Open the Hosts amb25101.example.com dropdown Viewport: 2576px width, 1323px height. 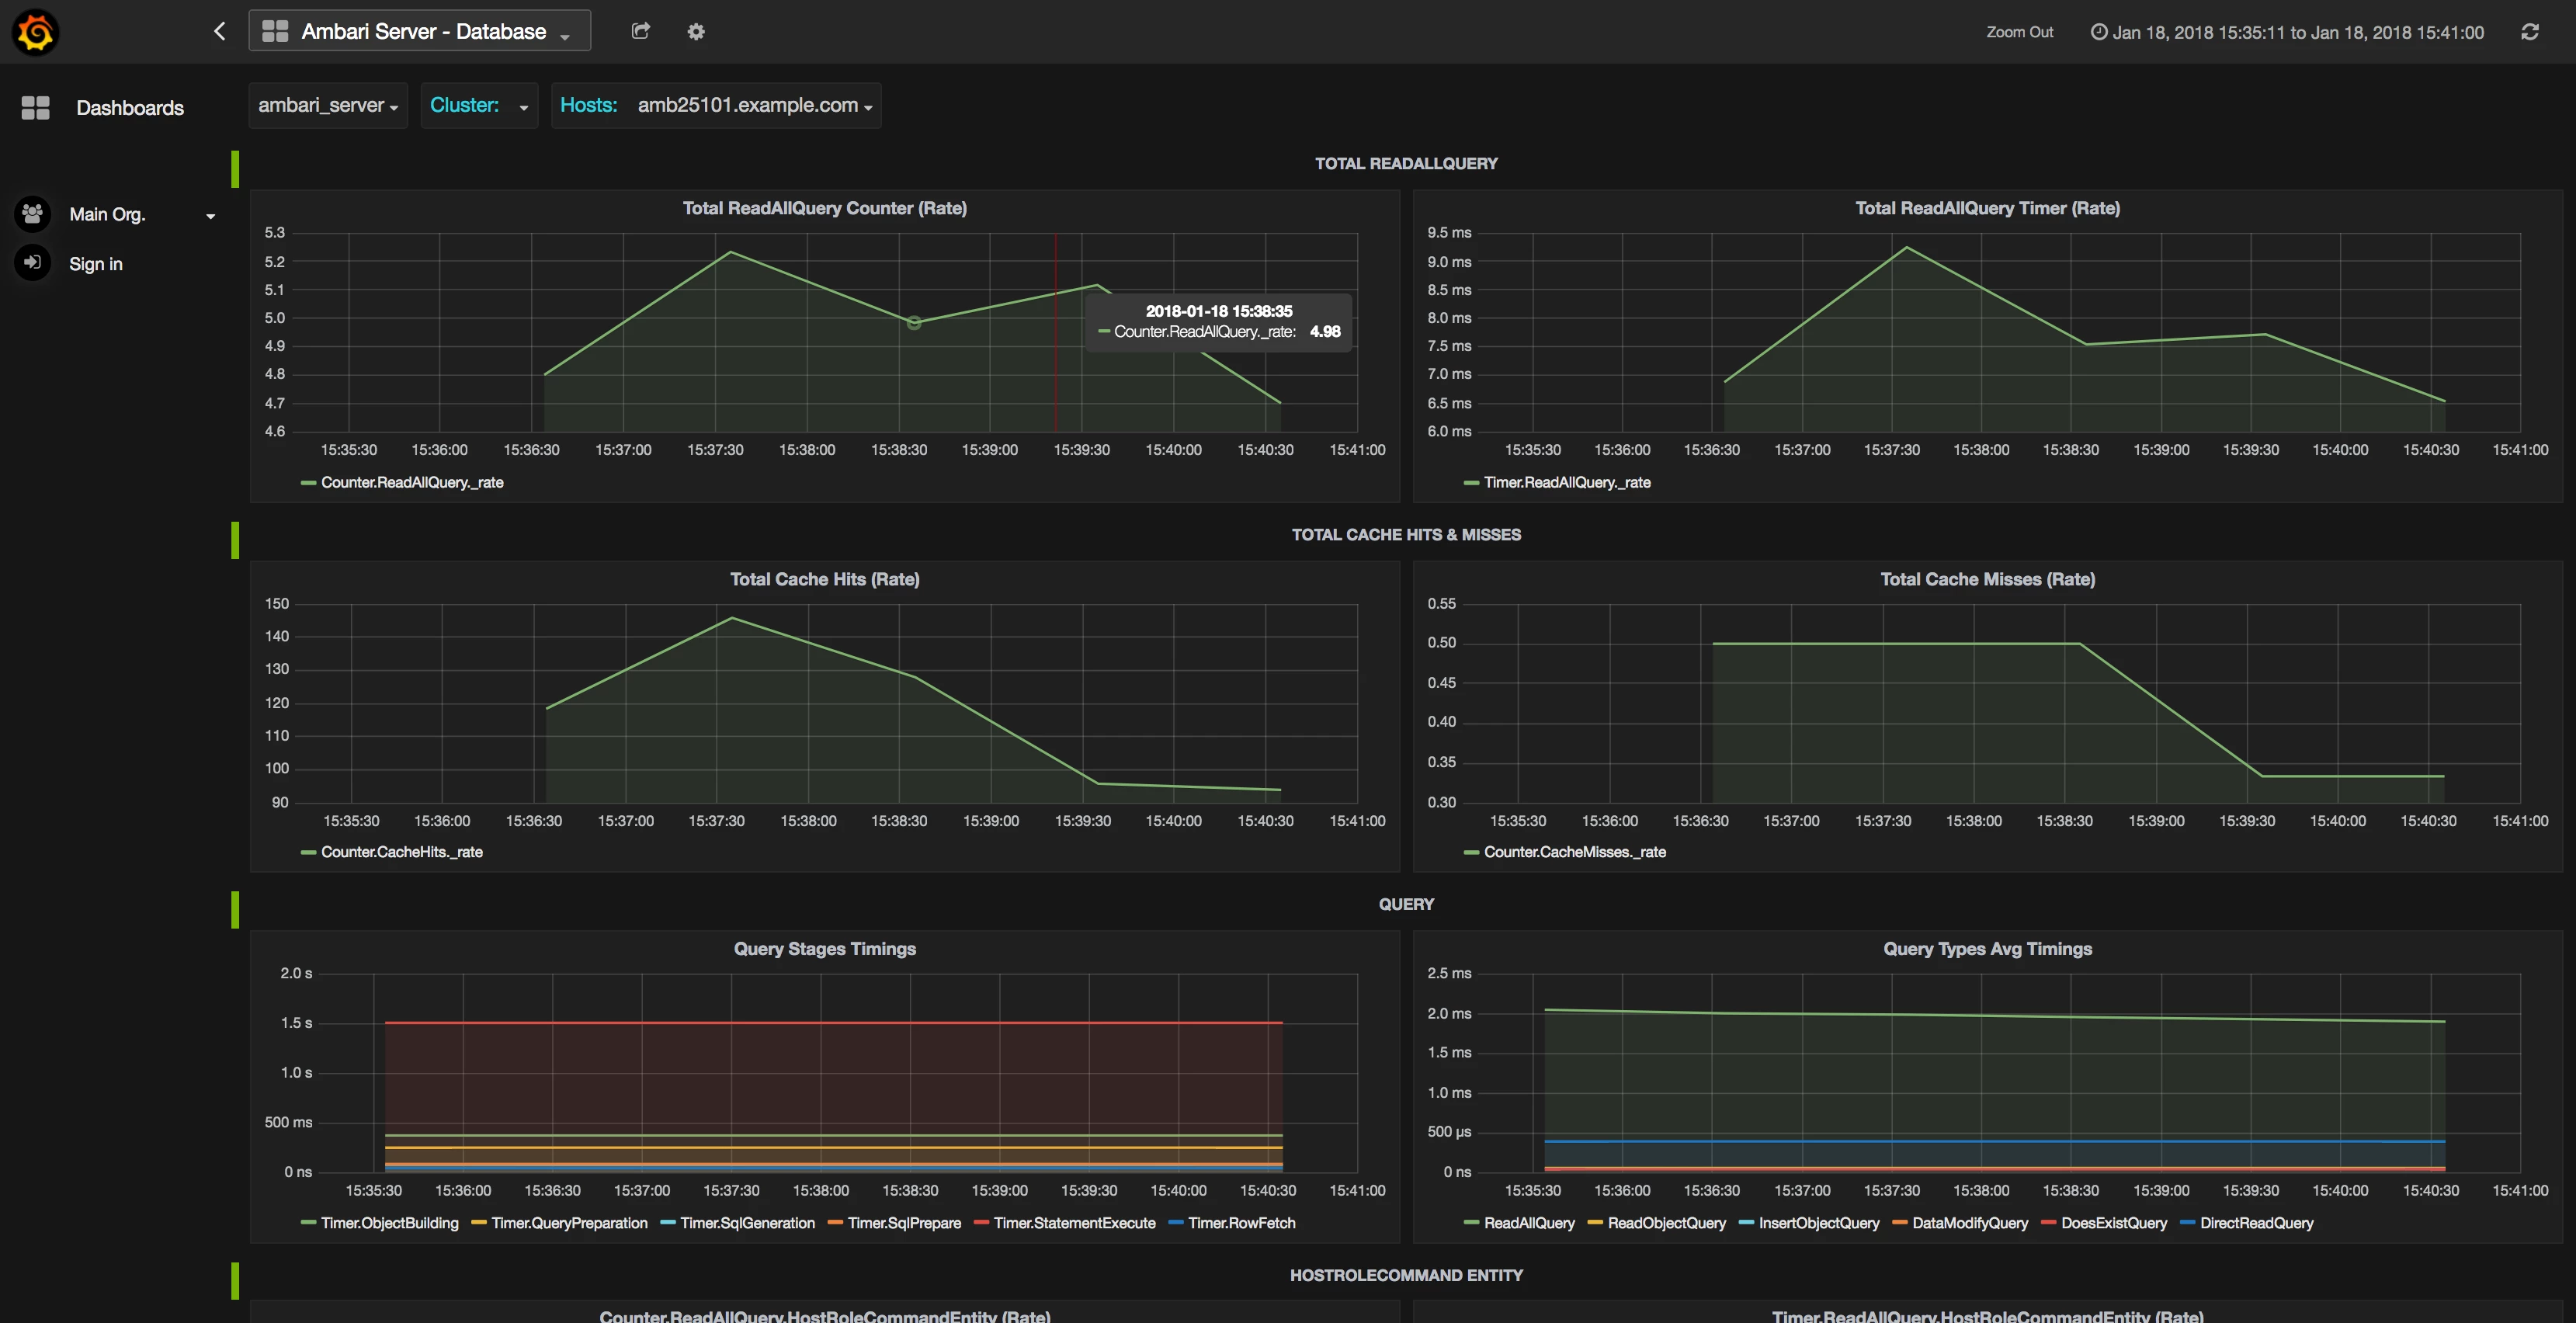(x=716, y=106)
